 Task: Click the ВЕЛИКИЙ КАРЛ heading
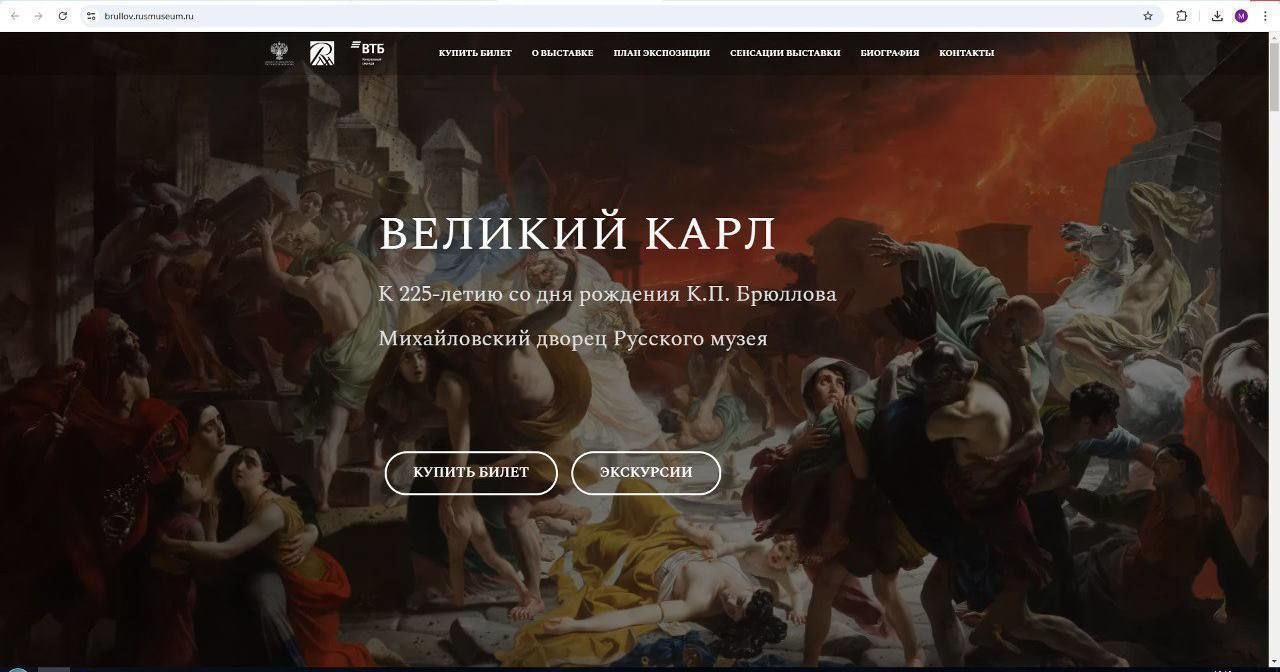[578, 234]
